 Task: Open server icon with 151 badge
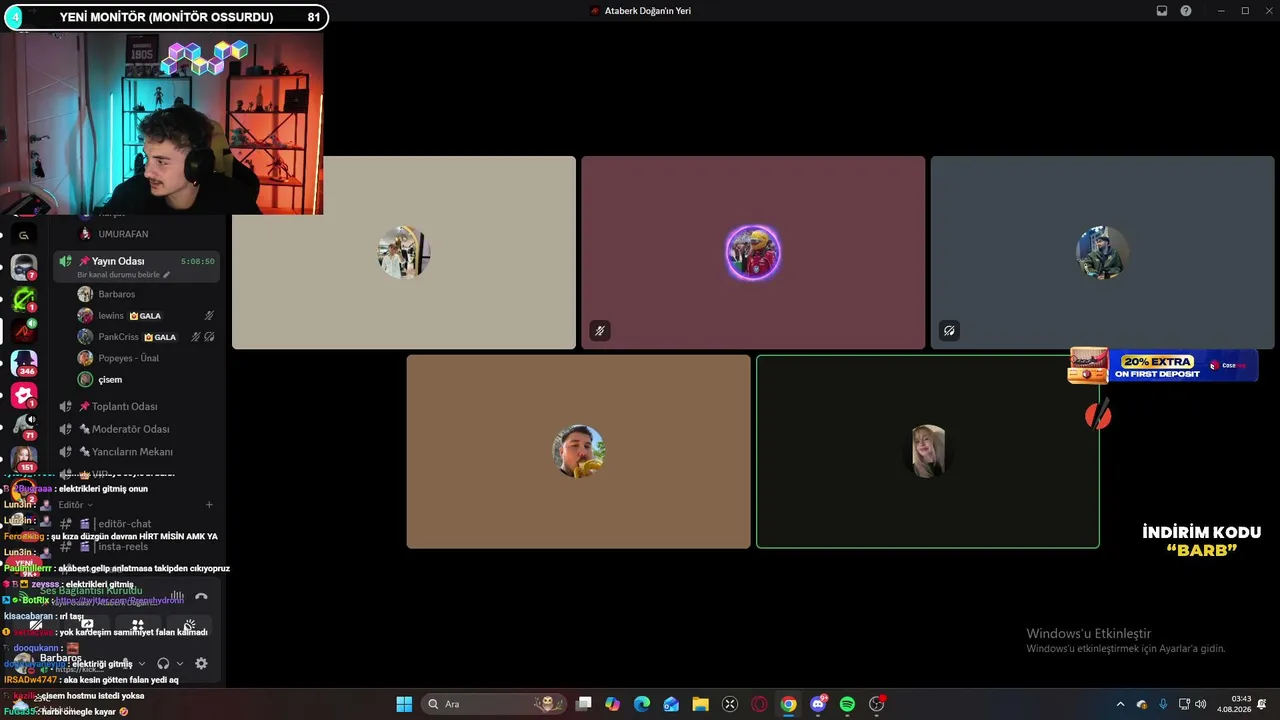(x=24, y=458)
